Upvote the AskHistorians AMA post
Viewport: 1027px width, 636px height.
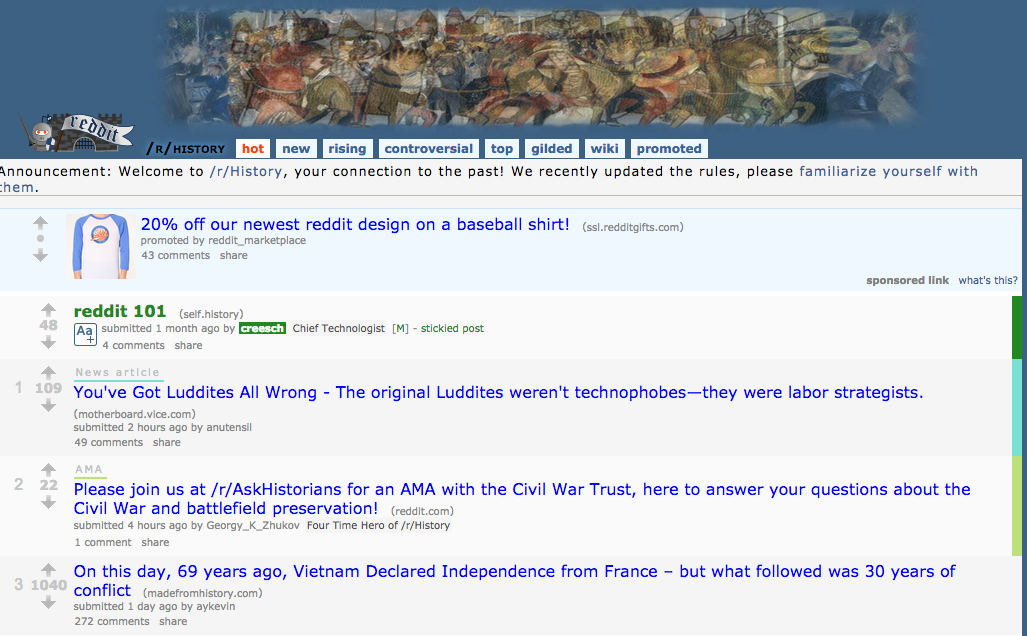(48, 469)
